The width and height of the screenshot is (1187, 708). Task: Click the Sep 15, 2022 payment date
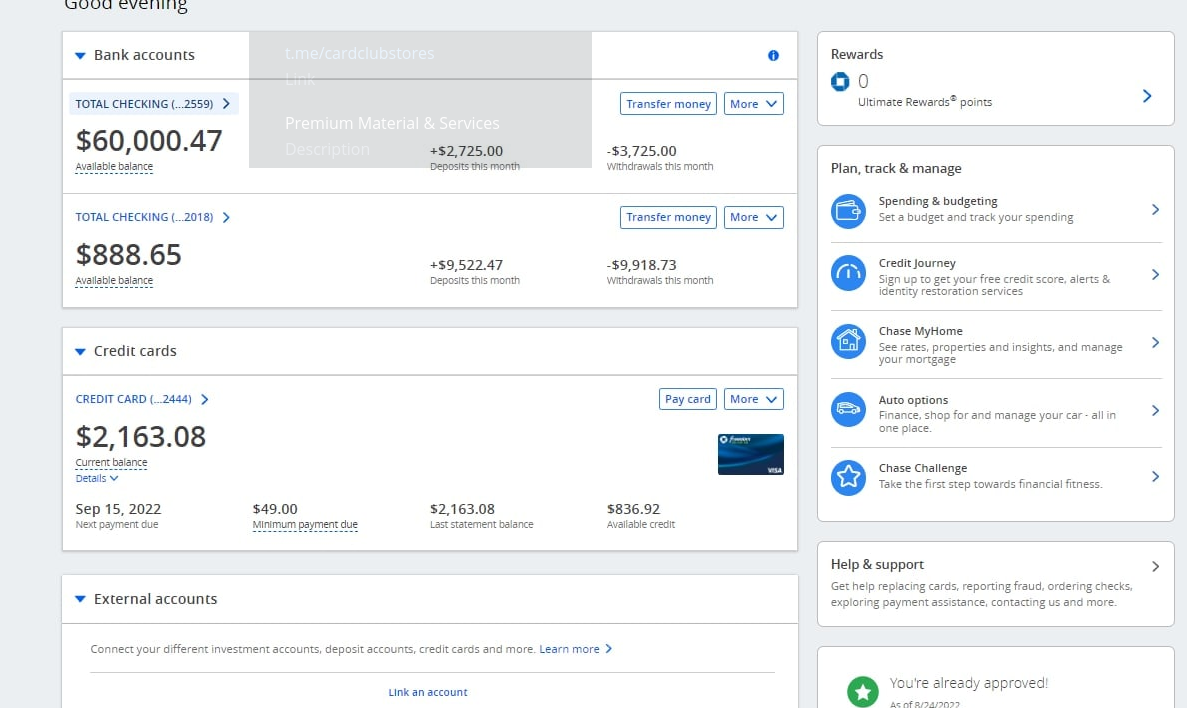point(118,509)
